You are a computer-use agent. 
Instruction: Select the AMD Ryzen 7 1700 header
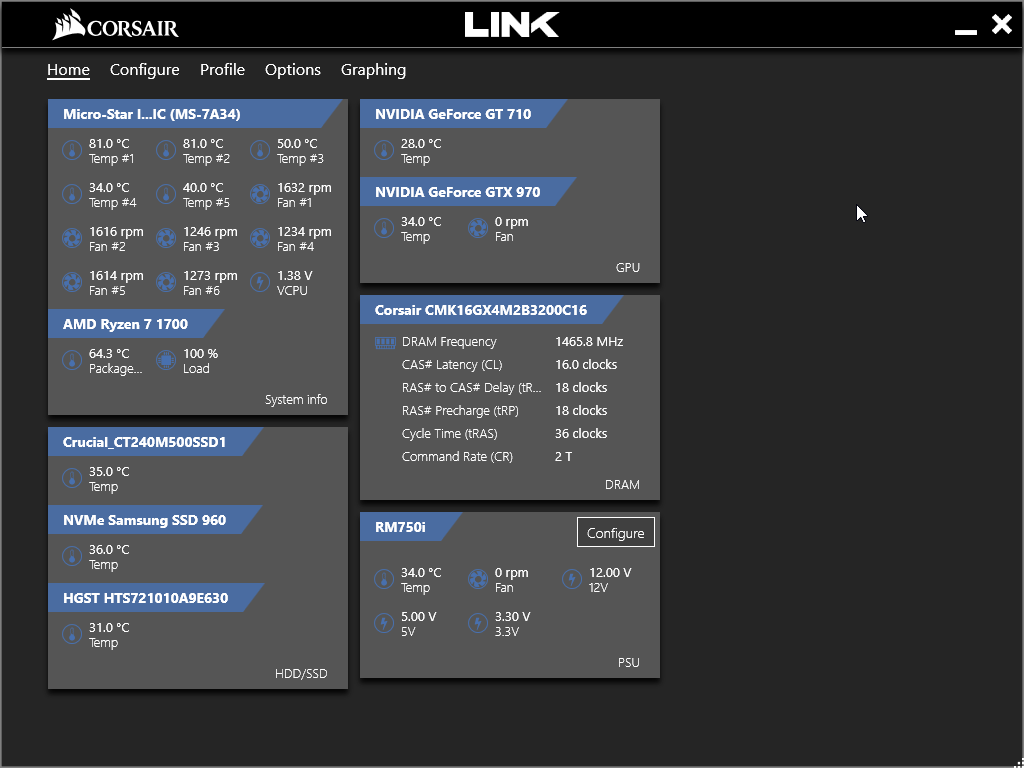136,324
